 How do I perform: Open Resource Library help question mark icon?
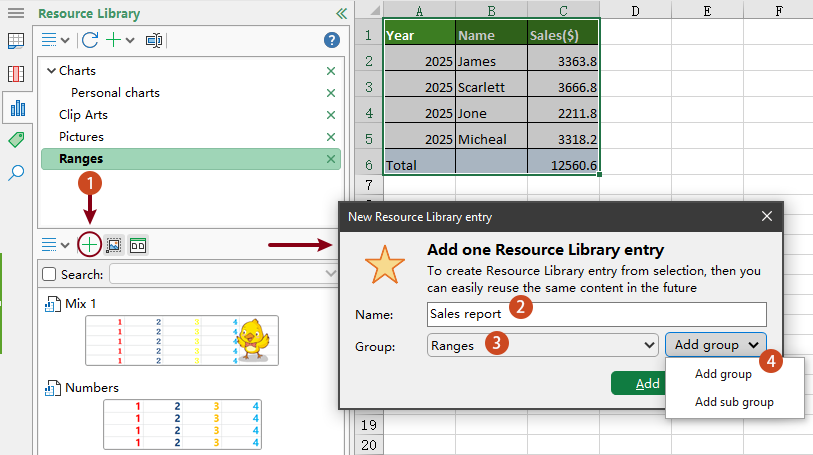point(332,40)
